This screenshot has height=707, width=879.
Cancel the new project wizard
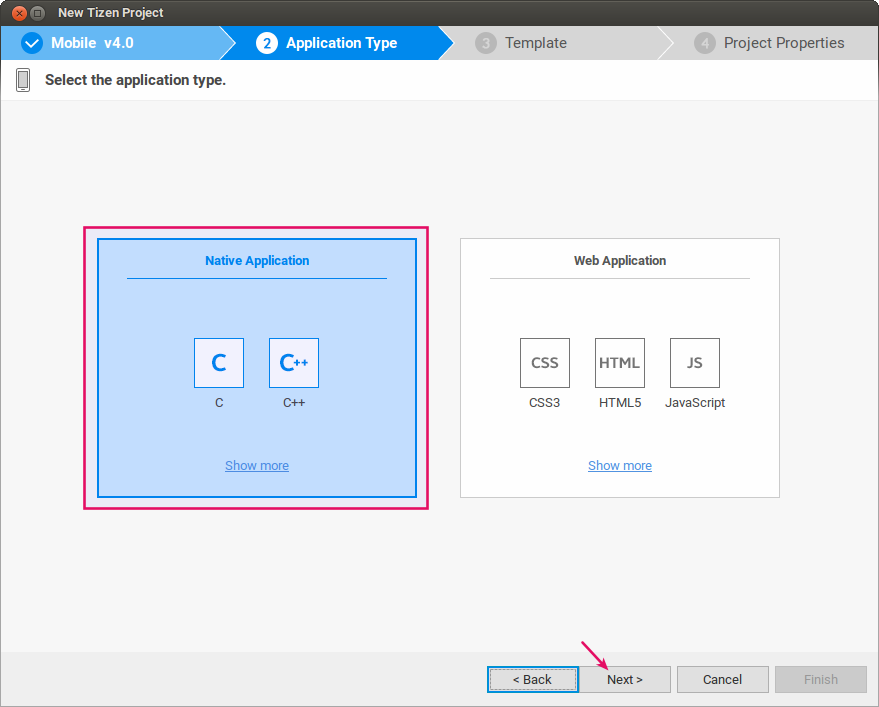coord(723,679)
